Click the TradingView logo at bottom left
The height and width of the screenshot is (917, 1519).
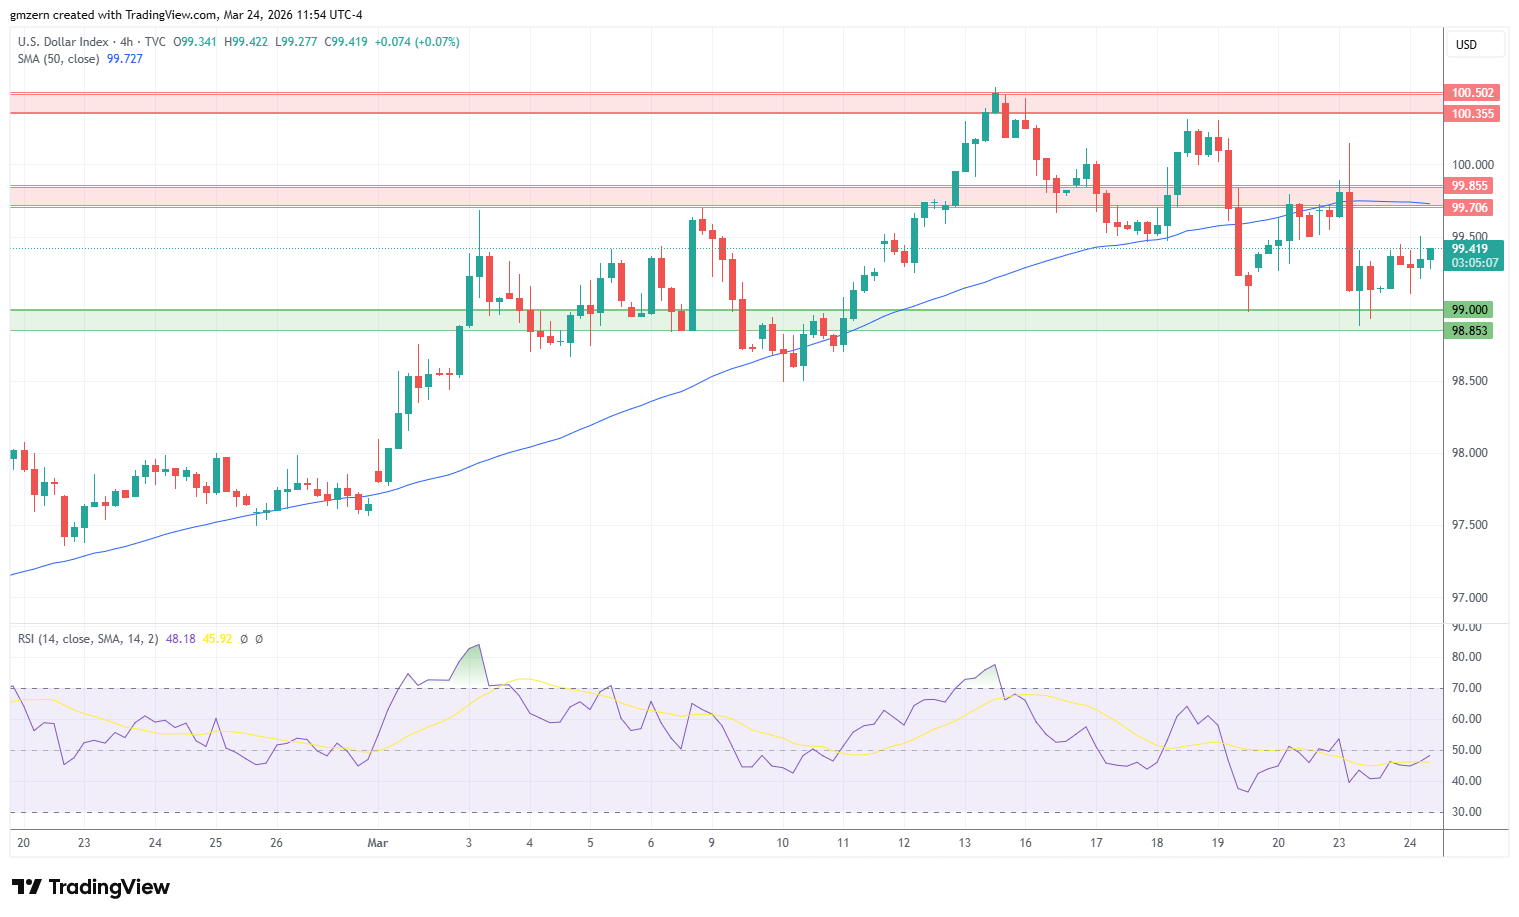pos(90,887)
